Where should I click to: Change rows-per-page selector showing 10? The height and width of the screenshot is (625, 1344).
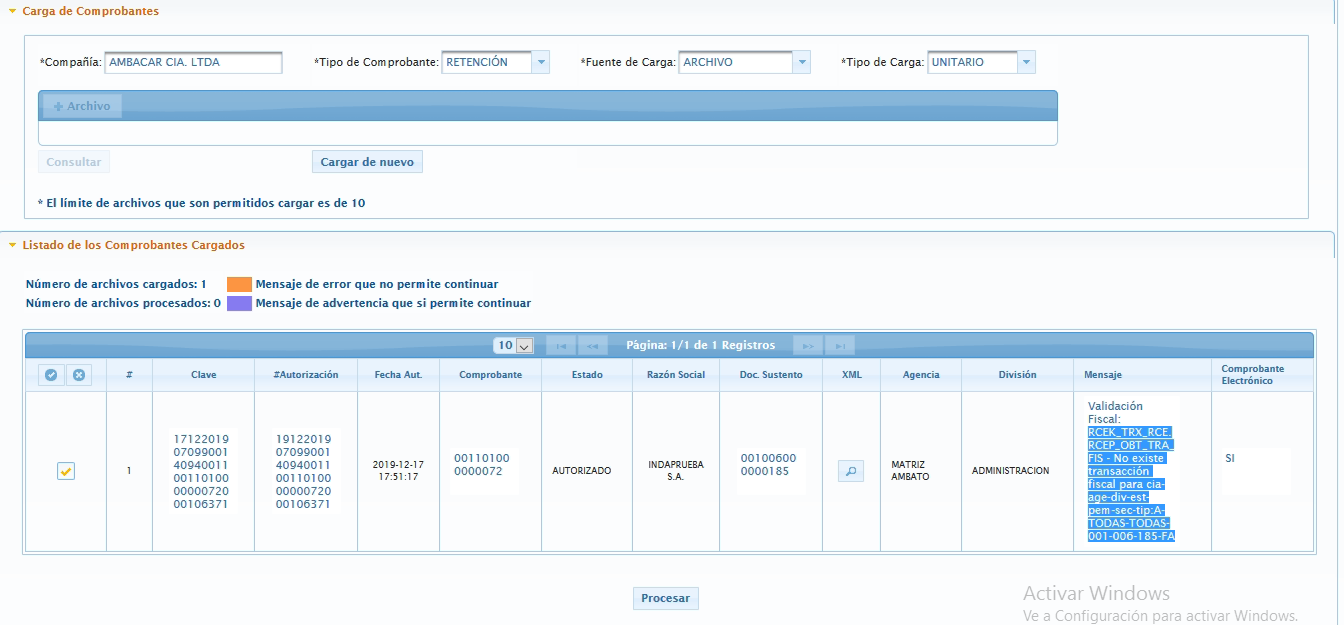[514, 346]
